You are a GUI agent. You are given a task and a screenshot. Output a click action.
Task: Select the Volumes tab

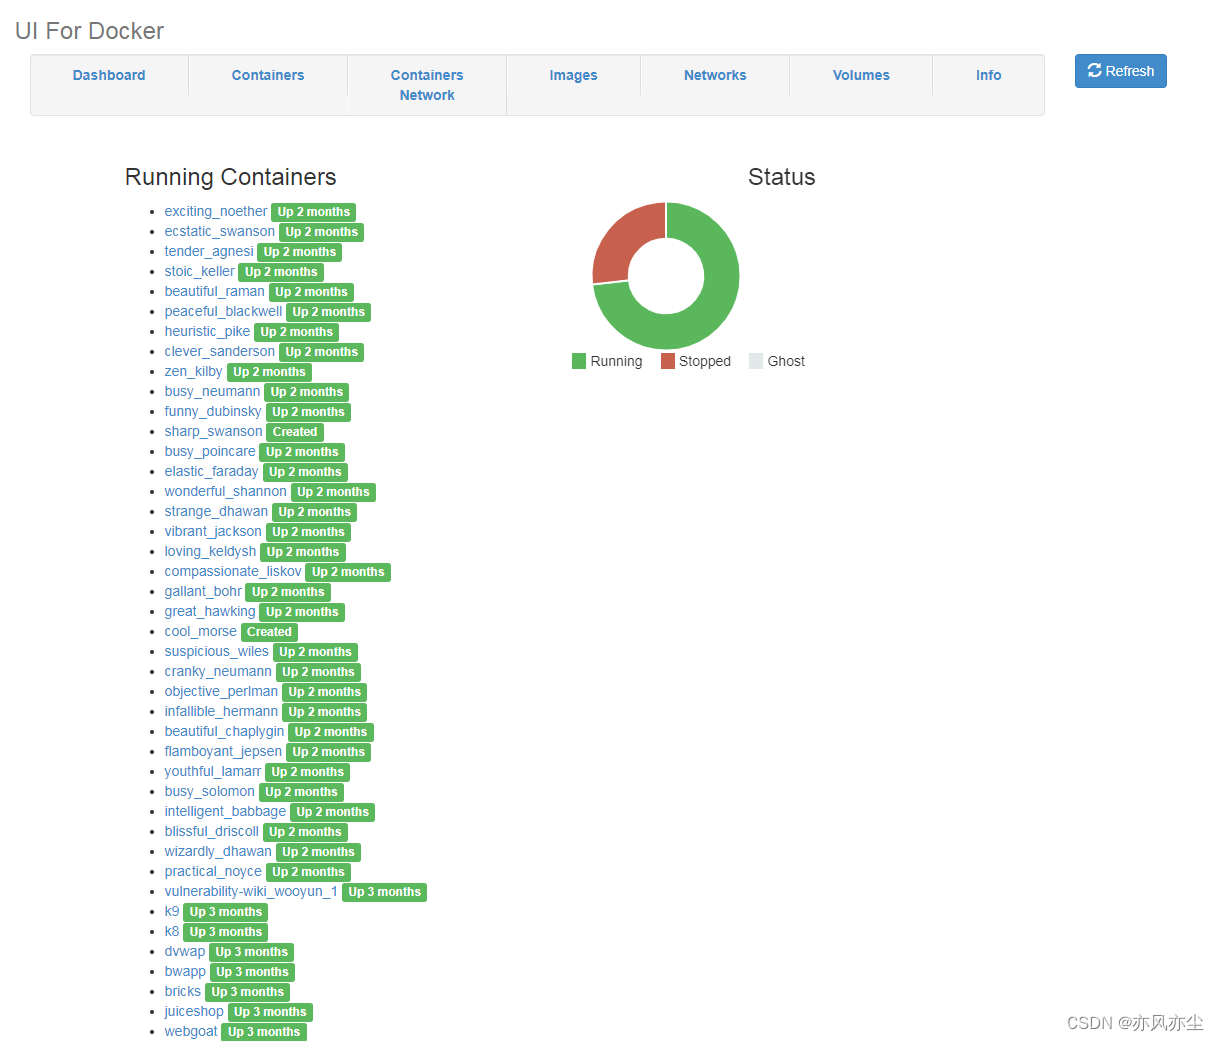click(861, 75)
